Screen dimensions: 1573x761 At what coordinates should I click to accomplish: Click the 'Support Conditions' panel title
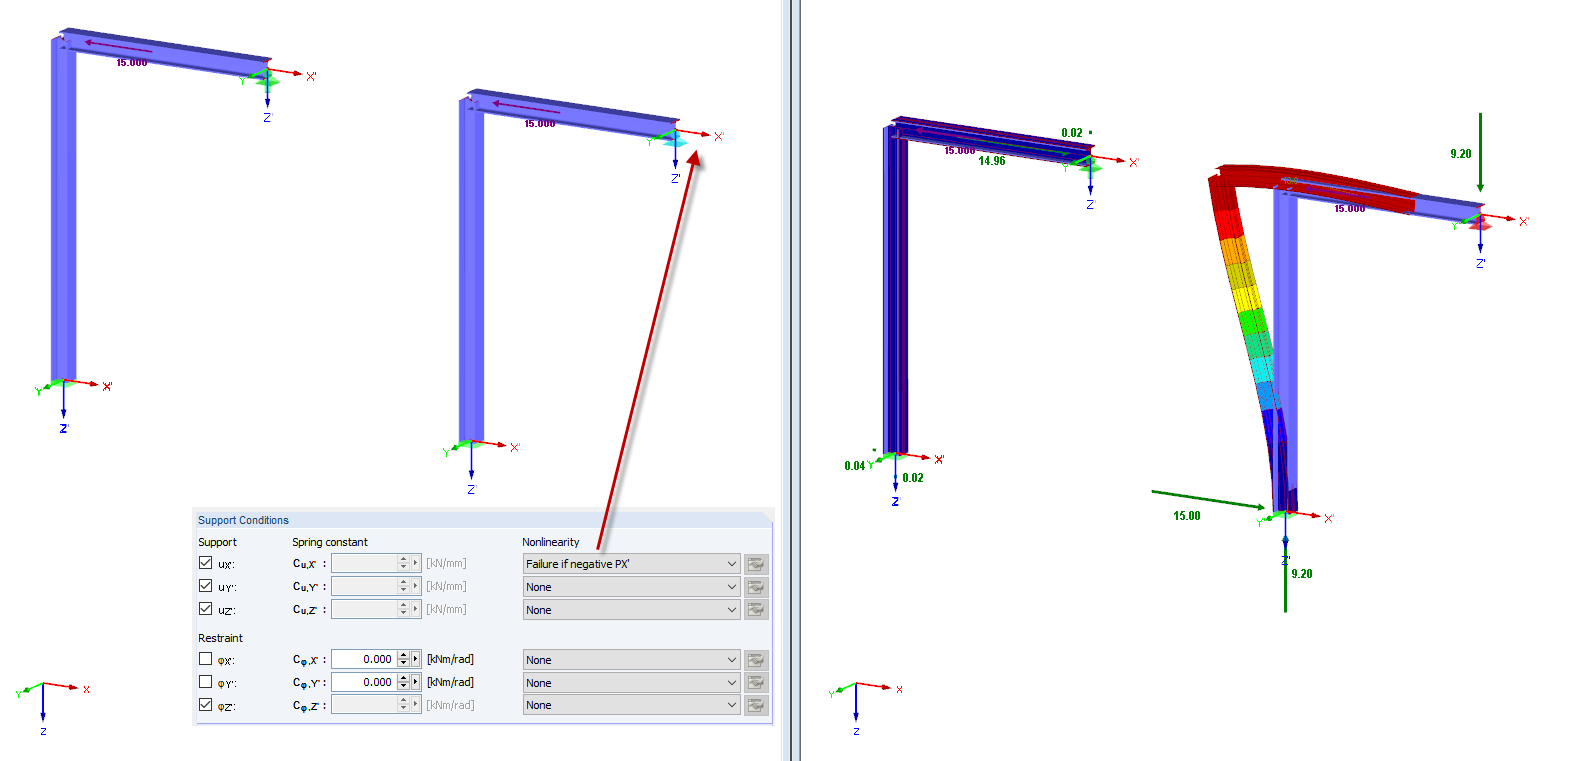click(x=243, y=520)
